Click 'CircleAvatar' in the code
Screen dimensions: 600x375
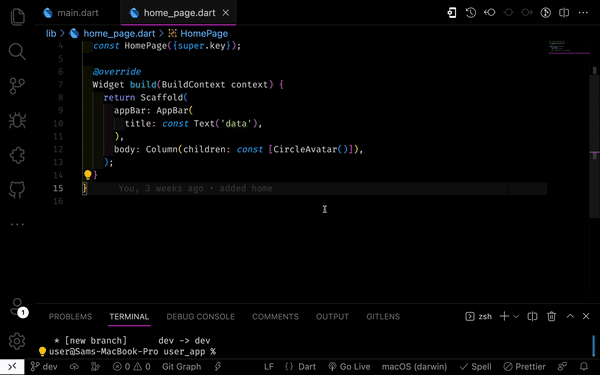[x=305, y=149]
